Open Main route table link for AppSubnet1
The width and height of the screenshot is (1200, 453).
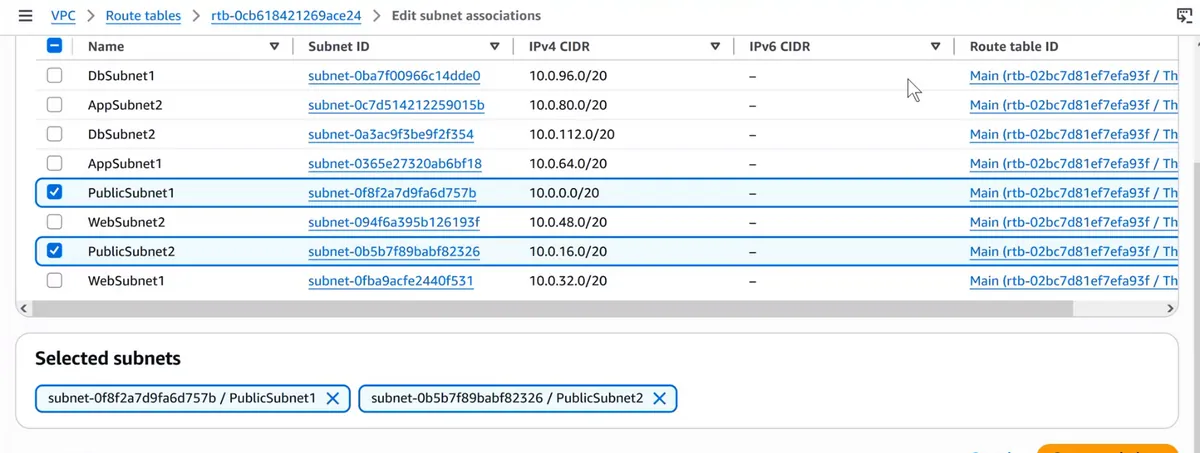[1074, 163]
